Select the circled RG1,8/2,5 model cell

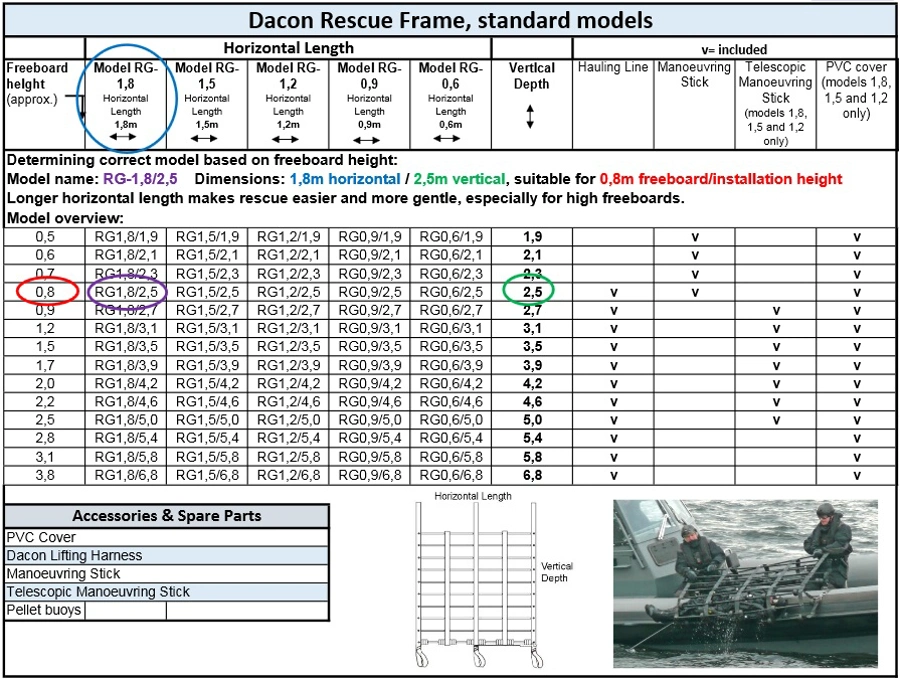tap(125, 290)
